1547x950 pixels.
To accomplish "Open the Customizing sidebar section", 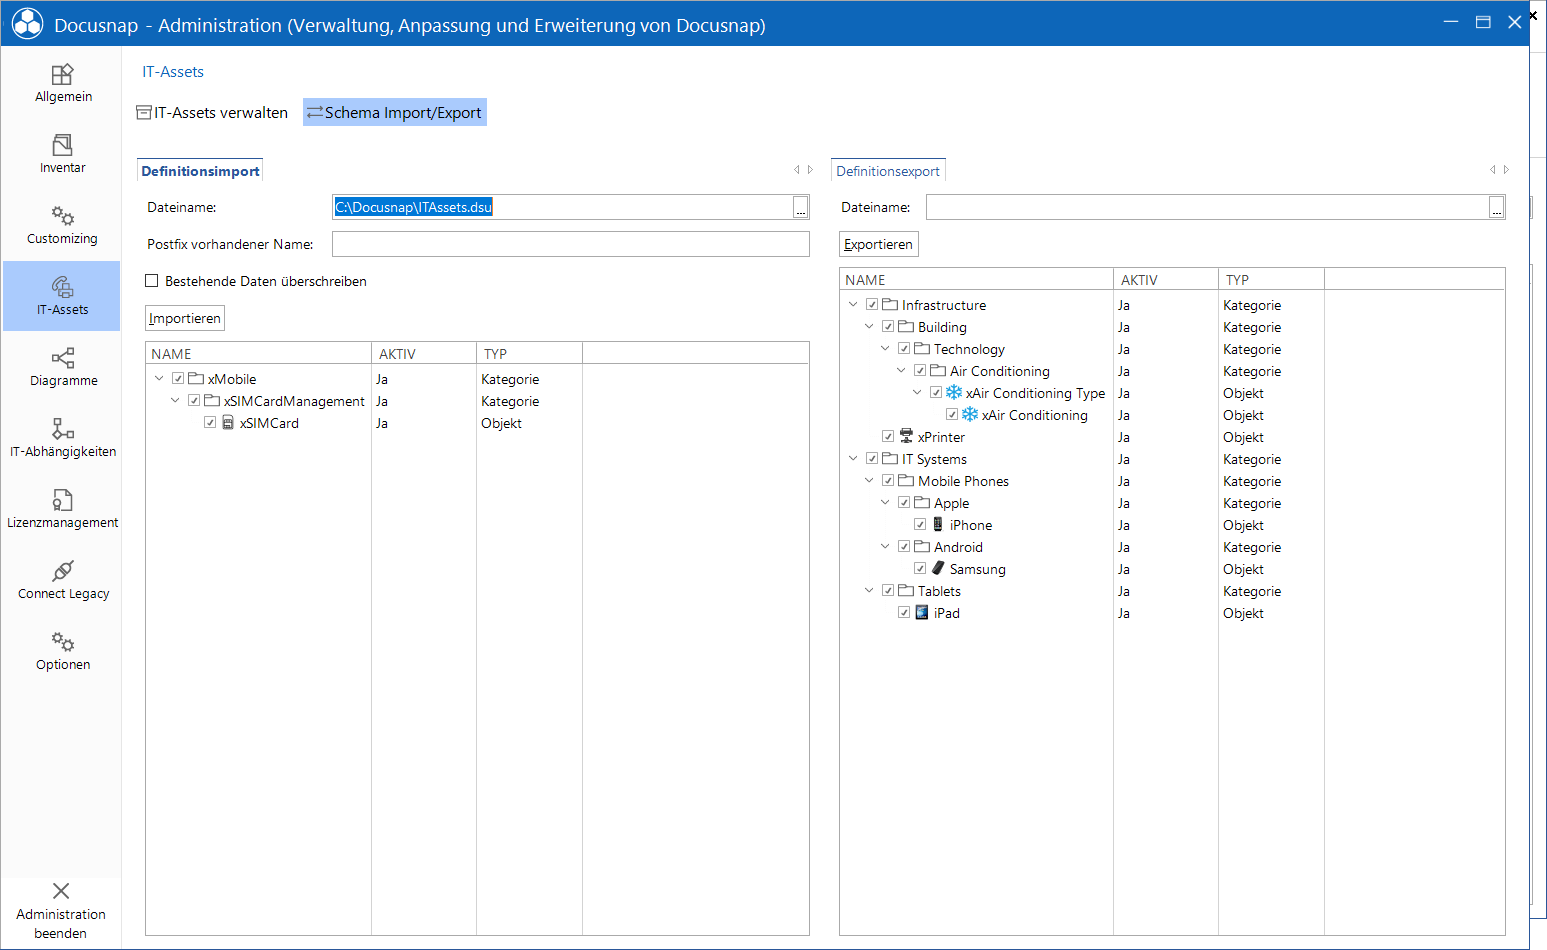I will (x=63, y=225).
